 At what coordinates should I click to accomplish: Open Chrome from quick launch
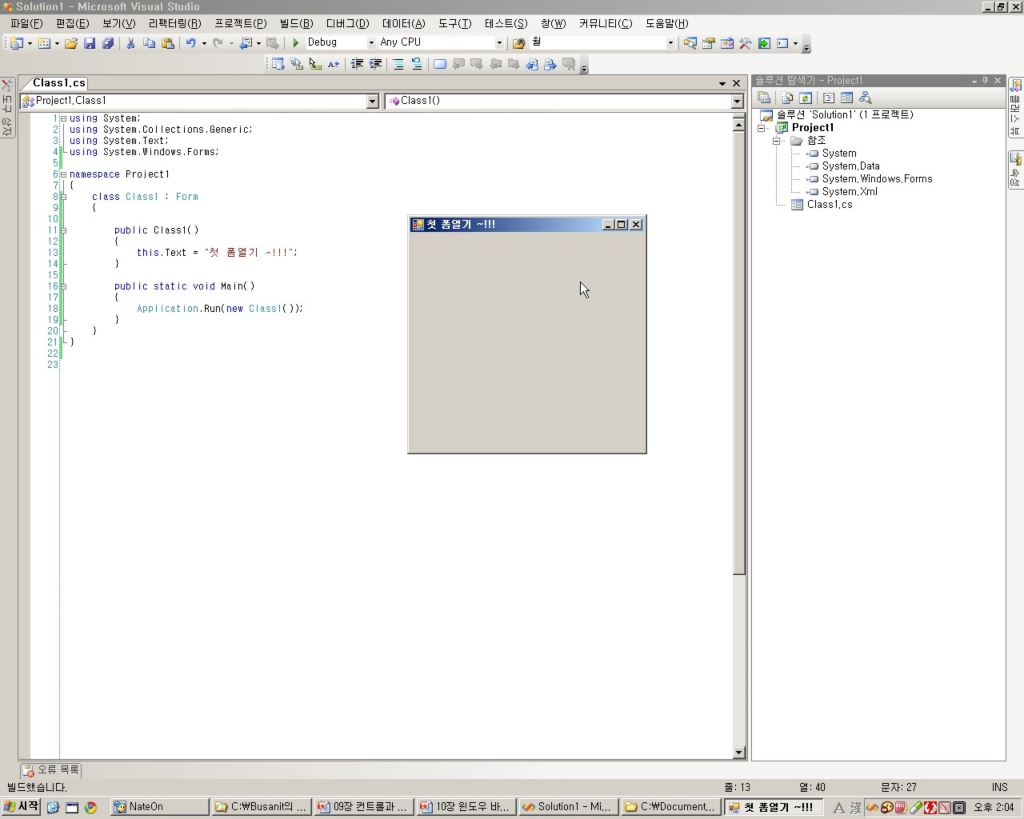[x=91, y=807]
